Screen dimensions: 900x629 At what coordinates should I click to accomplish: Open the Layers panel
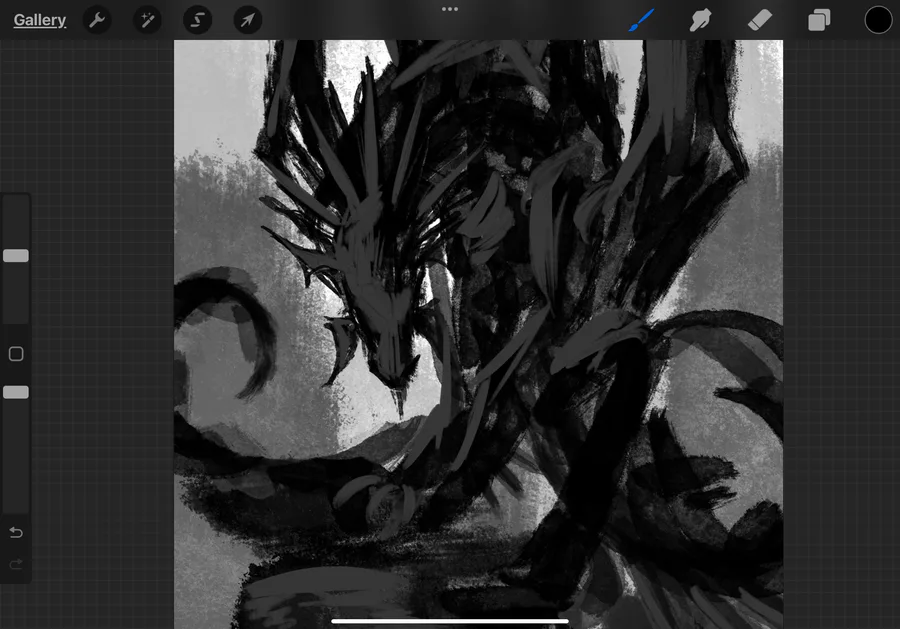tap(819, 20)
